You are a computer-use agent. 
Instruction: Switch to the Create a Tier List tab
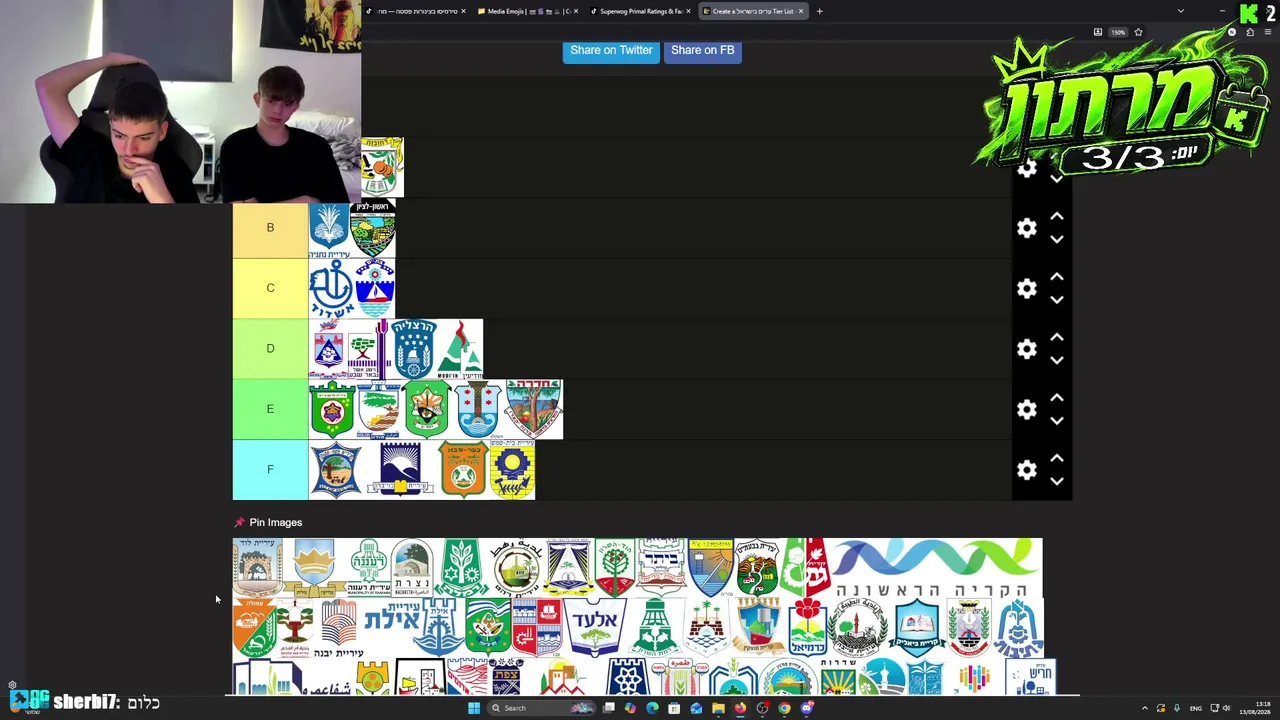click(x=751, y=11)
